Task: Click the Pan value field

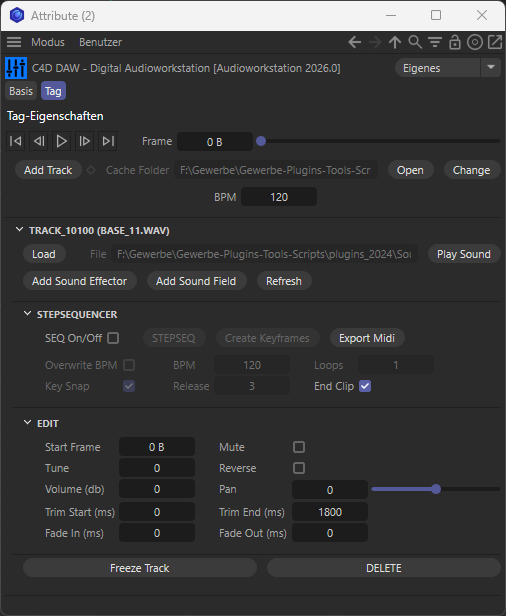Action: click(330, 490)
